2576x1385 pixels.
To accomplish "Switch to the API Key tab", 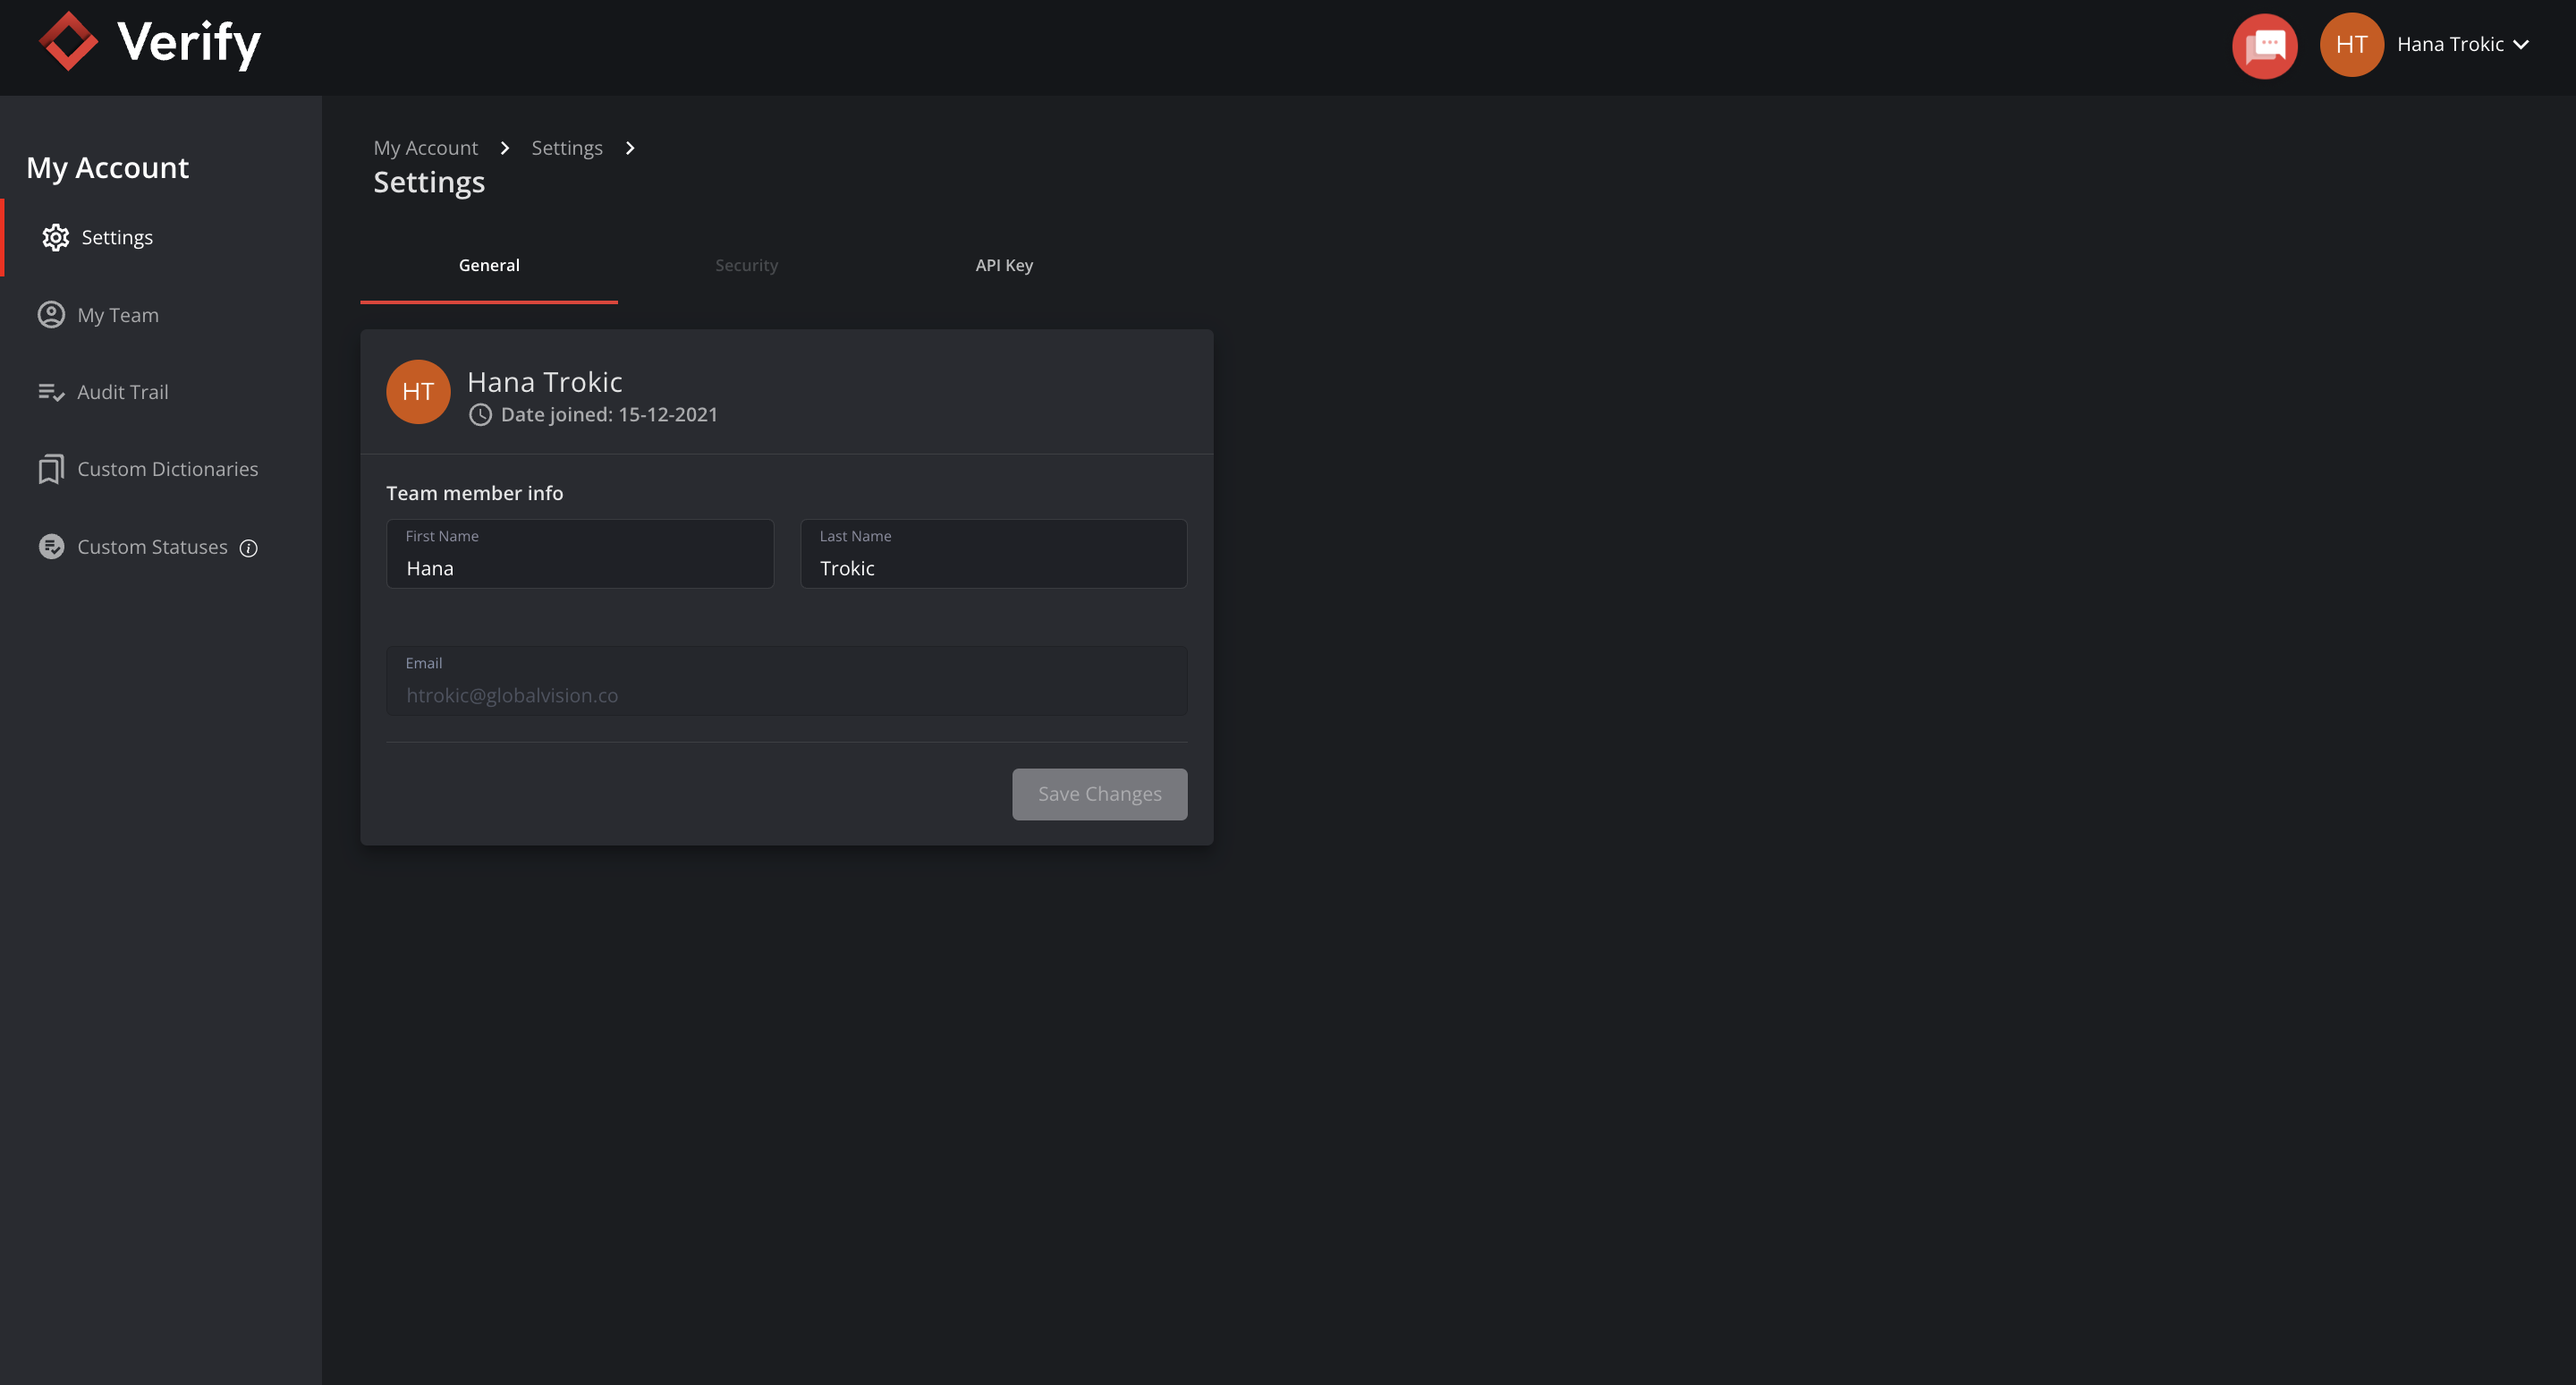I will (1004, 265).
